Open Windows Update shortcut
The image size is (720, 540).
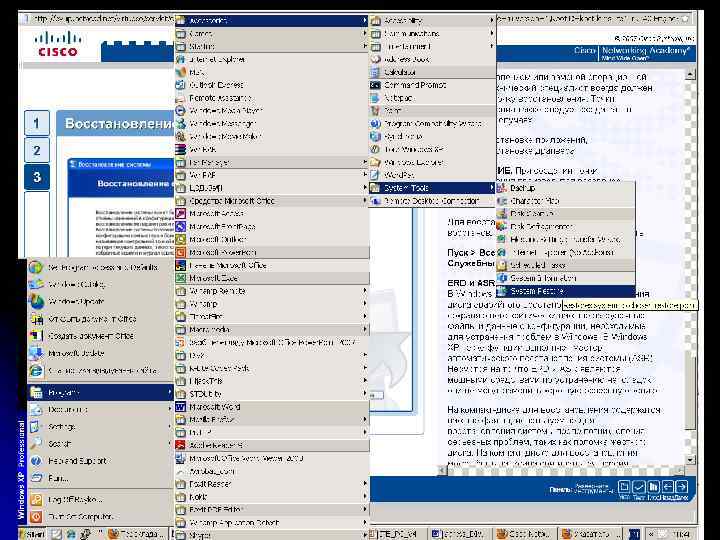coord(101,302)
